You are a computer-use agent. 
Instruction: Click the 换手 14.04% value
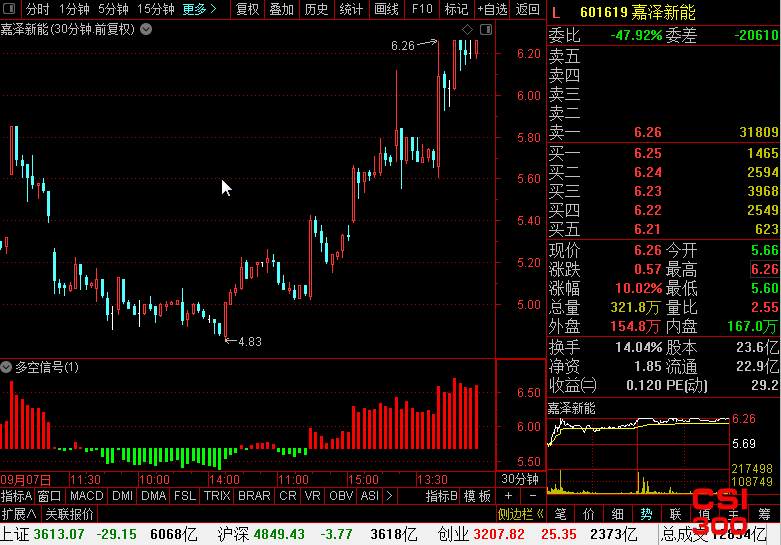pyautogui.click(x=638, y=347)
